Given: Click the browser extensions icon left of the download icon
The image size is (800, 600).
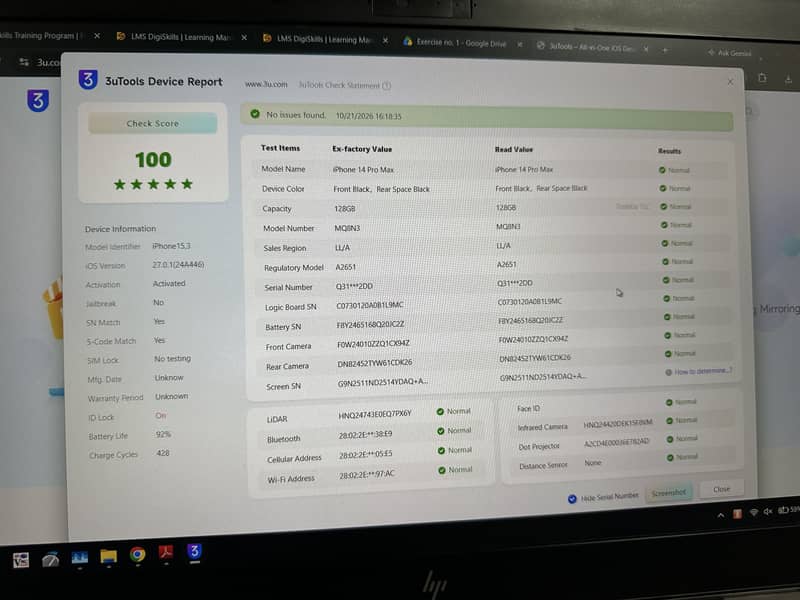Looking at the screenshot, I should [762, 78].
